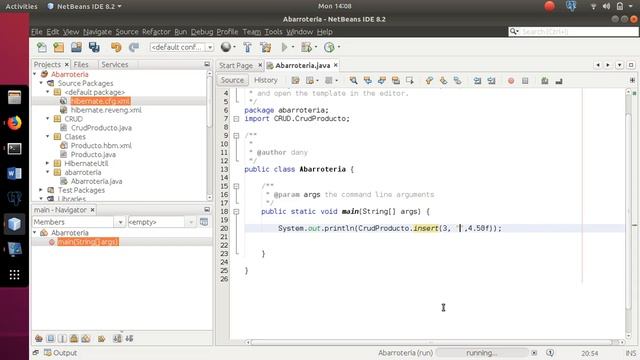Open the Output panel button

tap(60, 353)
